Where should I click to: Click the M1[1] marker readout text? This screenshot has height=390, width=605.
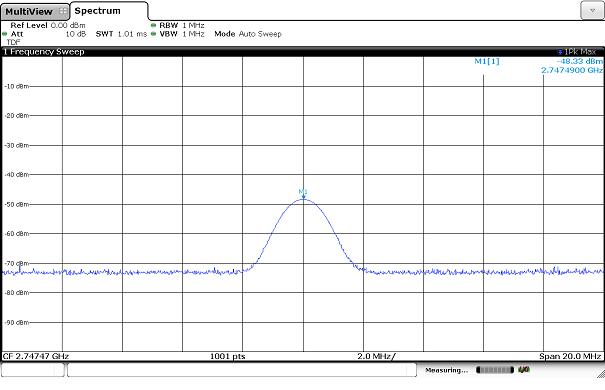487,61
